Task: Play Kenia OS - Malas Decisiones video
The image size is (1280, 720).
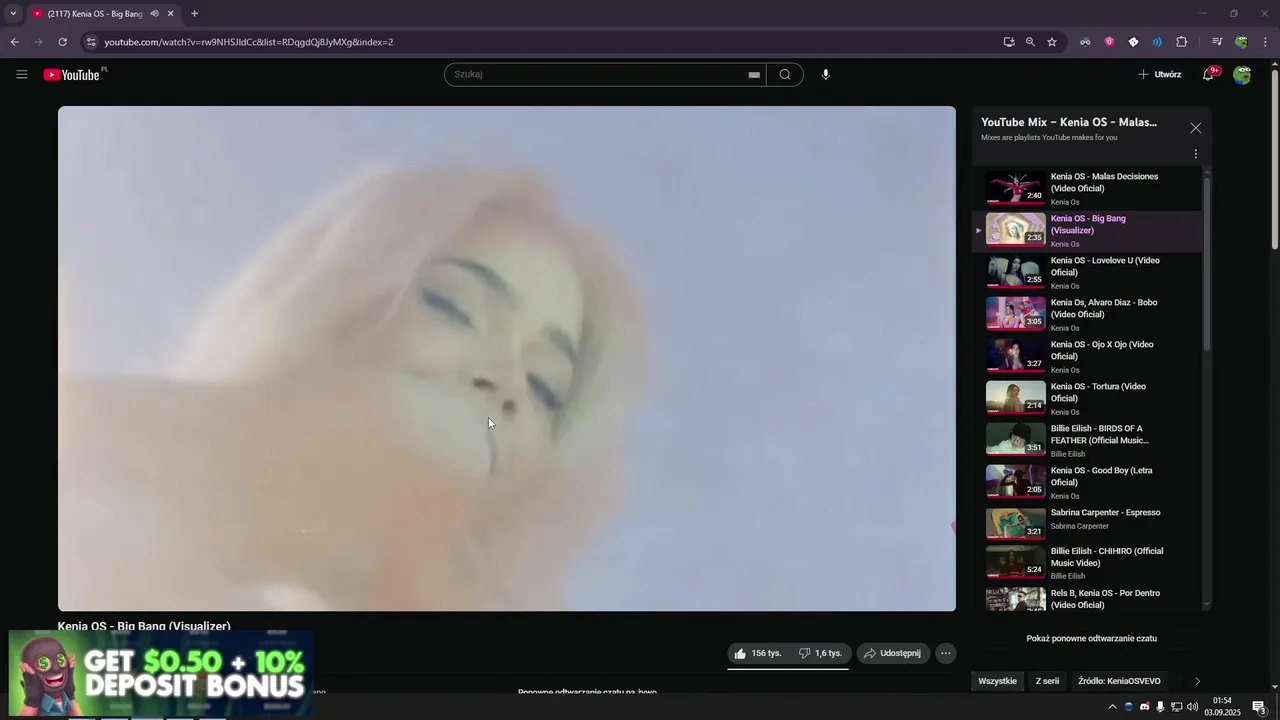Action: click(x=1089, y=188)
